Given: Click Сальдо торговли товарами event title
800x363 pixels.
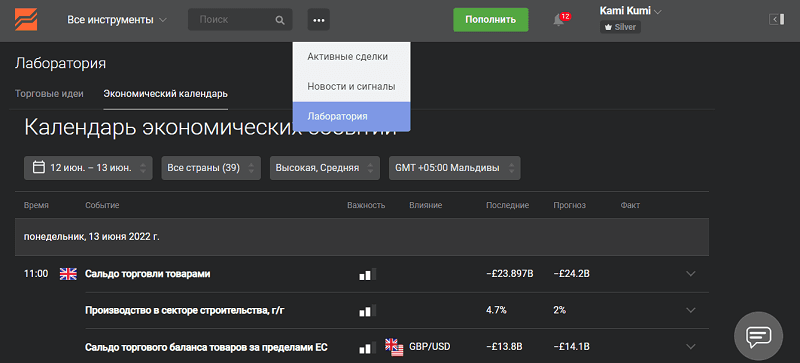Looking at the screenshot, I should [147, 274].
